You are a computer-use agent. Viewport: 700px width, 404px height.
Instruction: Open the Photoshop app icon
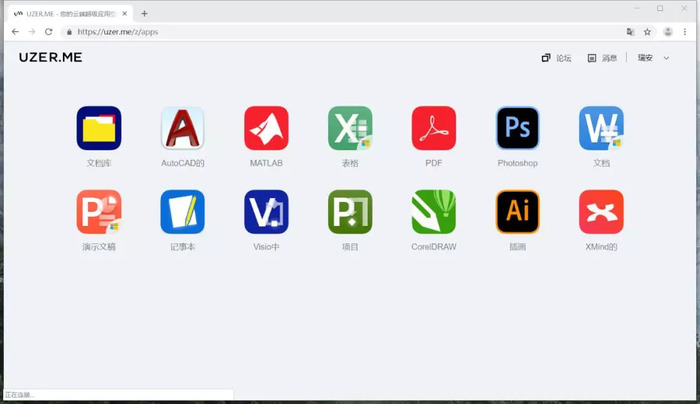tap(517, 128)
